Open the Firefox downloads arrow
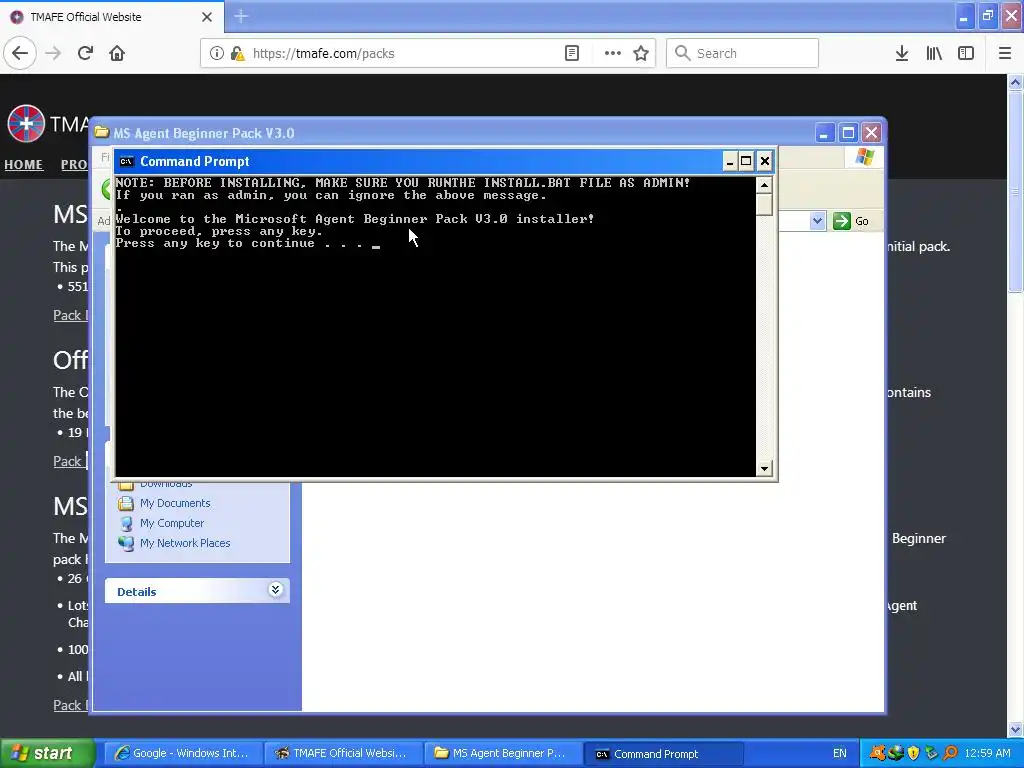The height and width of the screenshot is (768, 1024). coord(902,53)
